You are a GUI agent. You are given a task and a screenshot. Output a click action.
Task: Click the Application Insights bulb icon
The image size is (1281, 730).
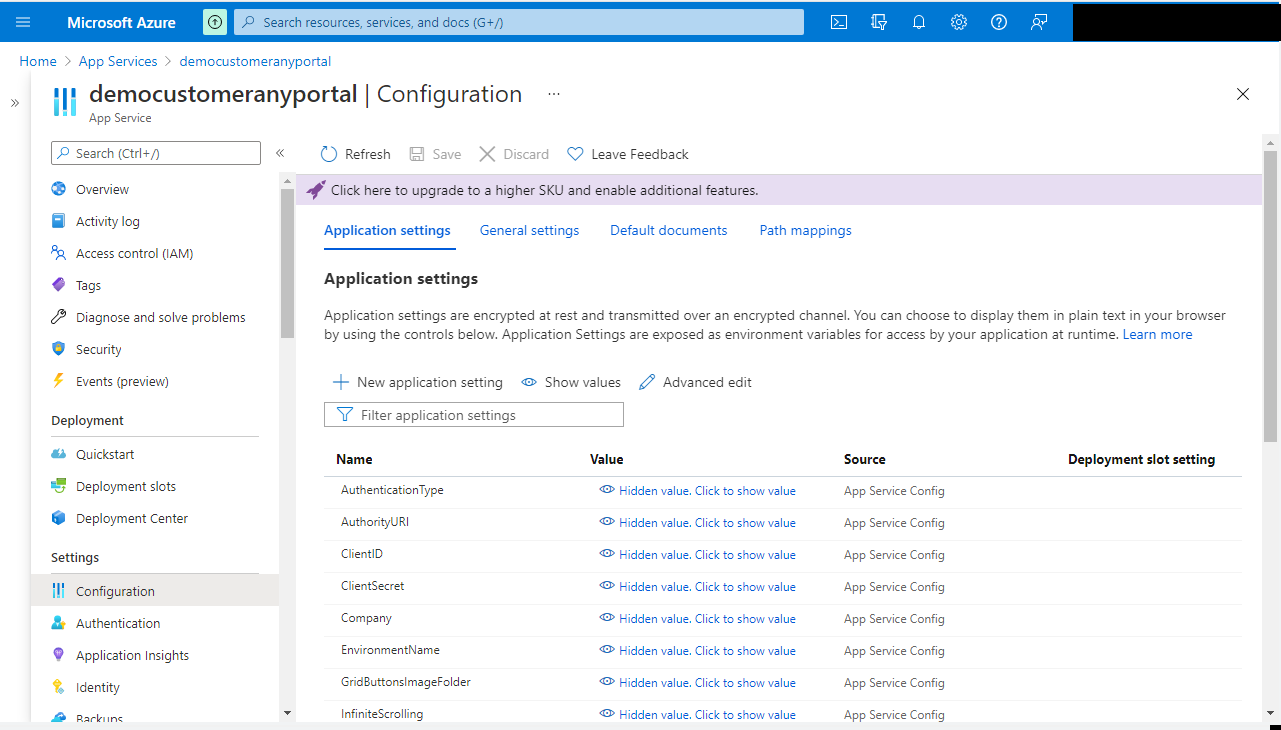point(59,655)
